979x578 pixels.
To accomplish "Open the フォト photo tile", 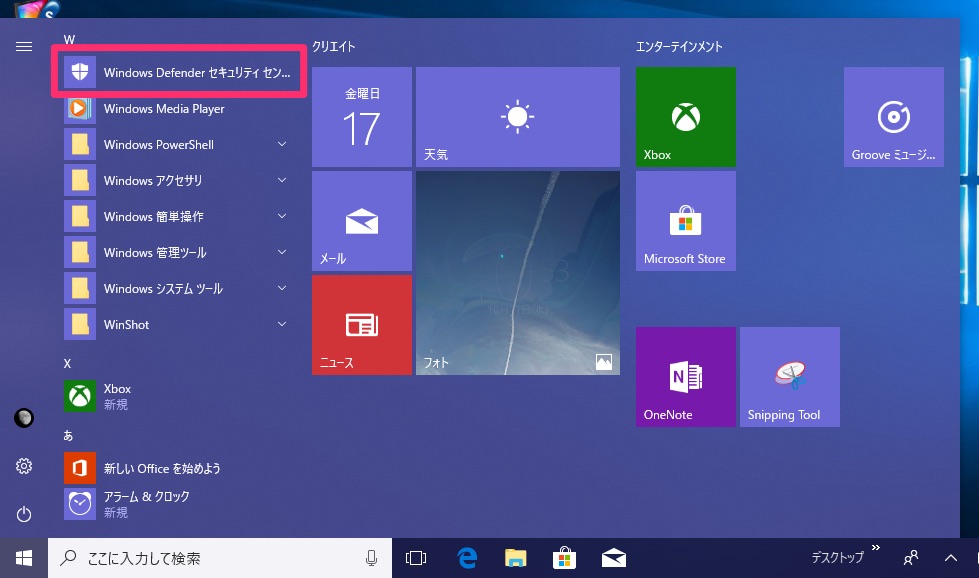I will pyautogui.click(x=518, y=273).
